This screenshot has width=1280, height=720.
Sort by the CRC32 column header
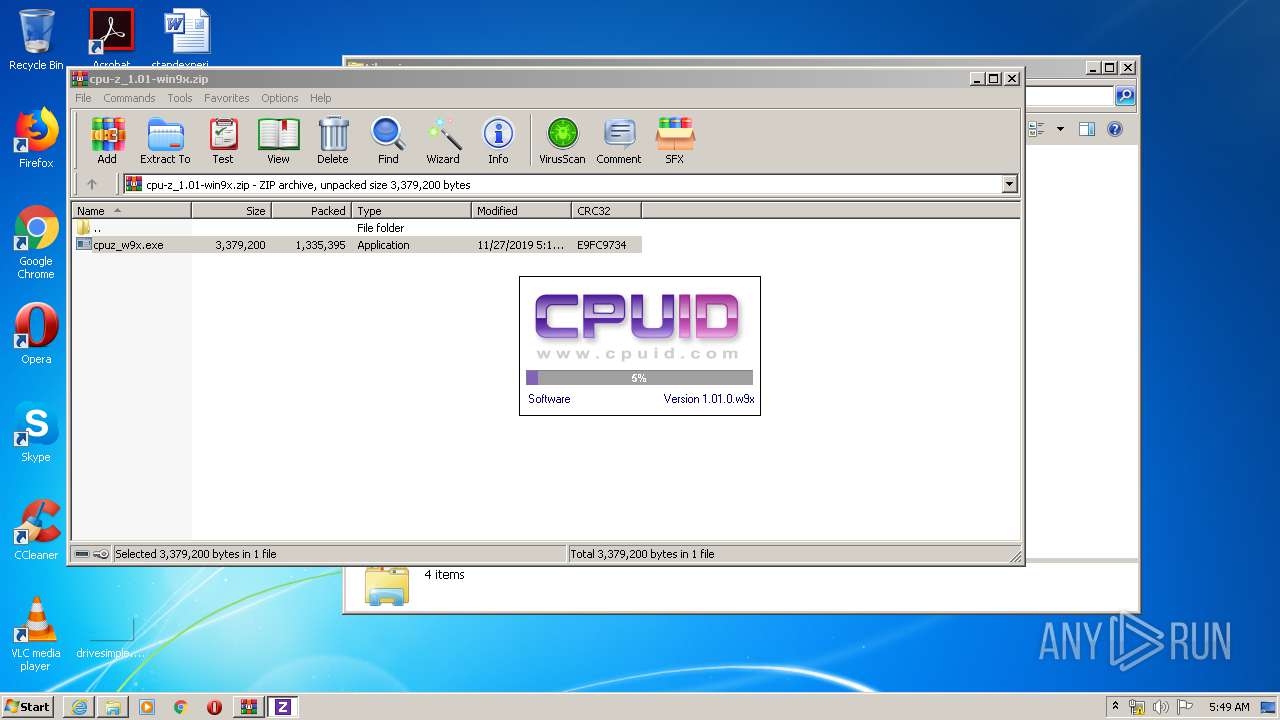[606, 211]
